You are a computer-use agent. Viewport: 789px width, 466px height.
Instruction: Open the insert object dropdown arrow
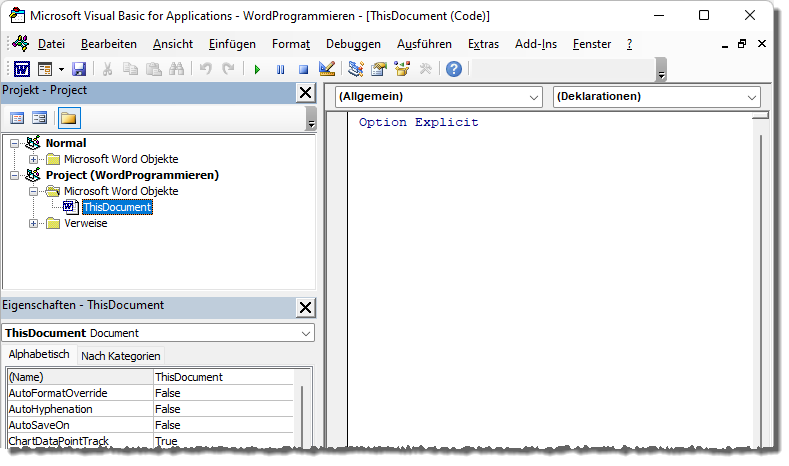point(61,69)
